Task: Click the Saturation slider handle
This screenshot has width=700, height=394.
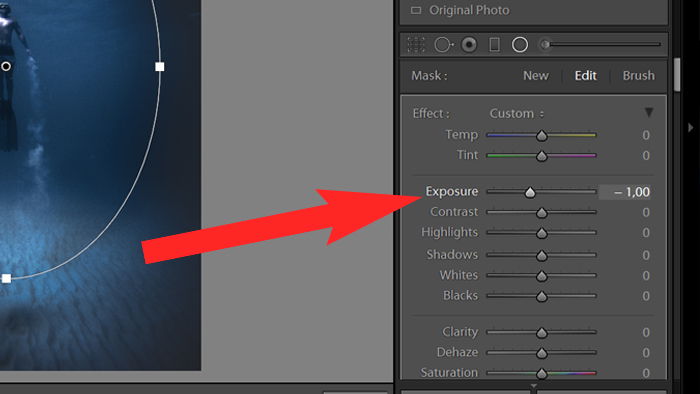Action: (542, 373)
